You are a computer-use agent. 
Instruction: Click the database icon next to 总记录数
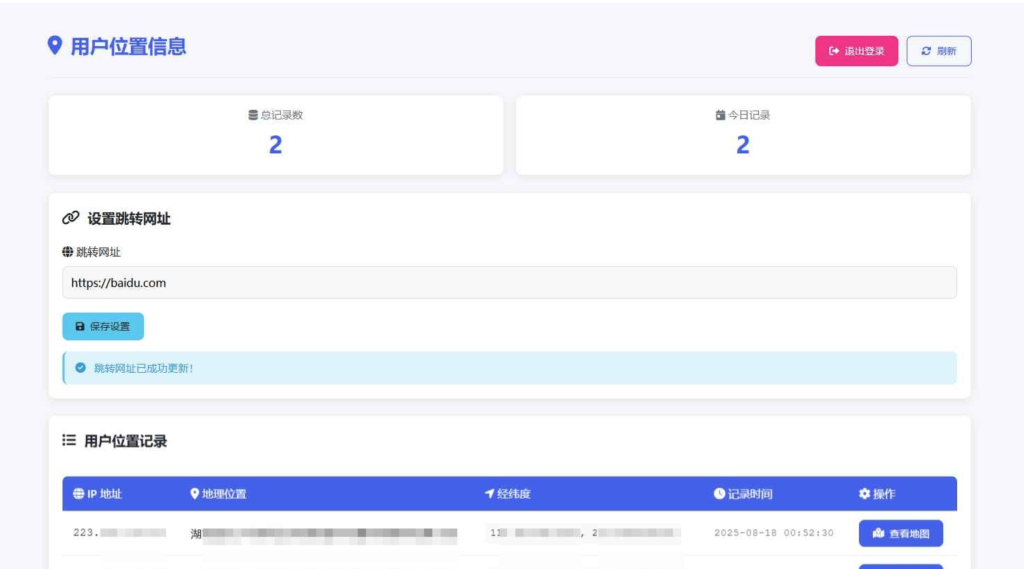[x=253, y=115]
